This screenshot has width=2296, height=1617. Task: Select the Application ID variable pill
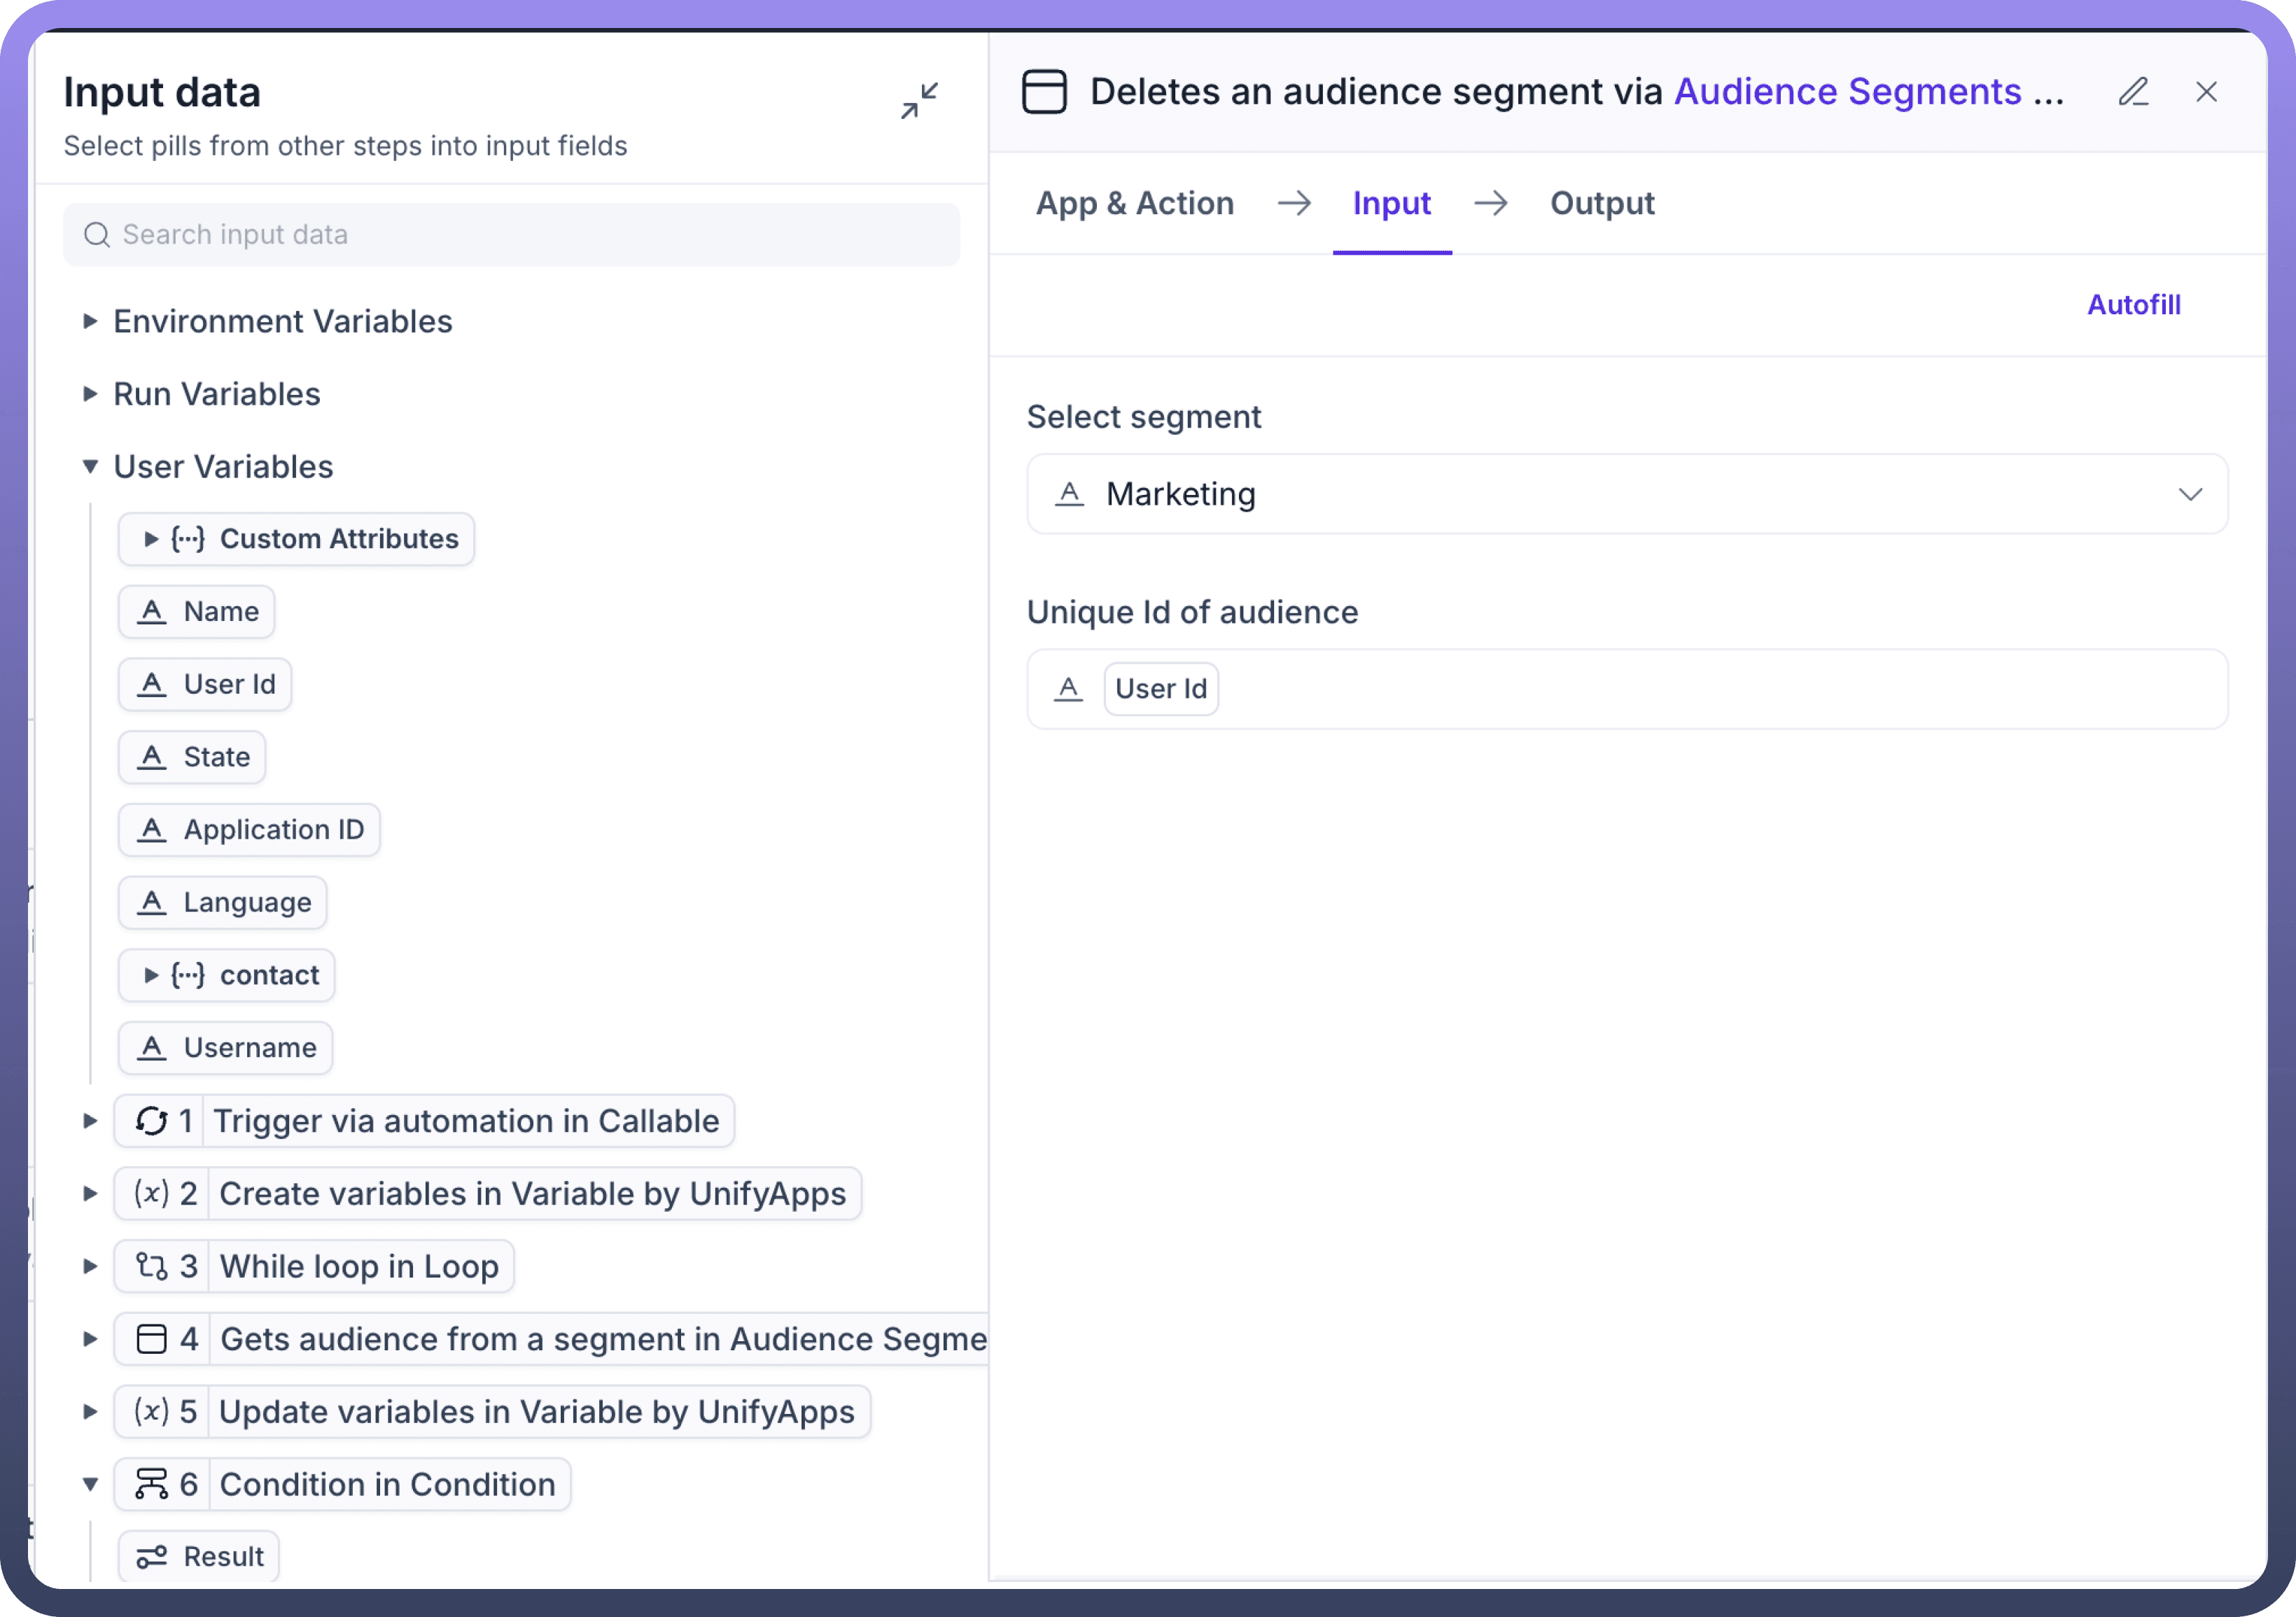tap(250, 830)
